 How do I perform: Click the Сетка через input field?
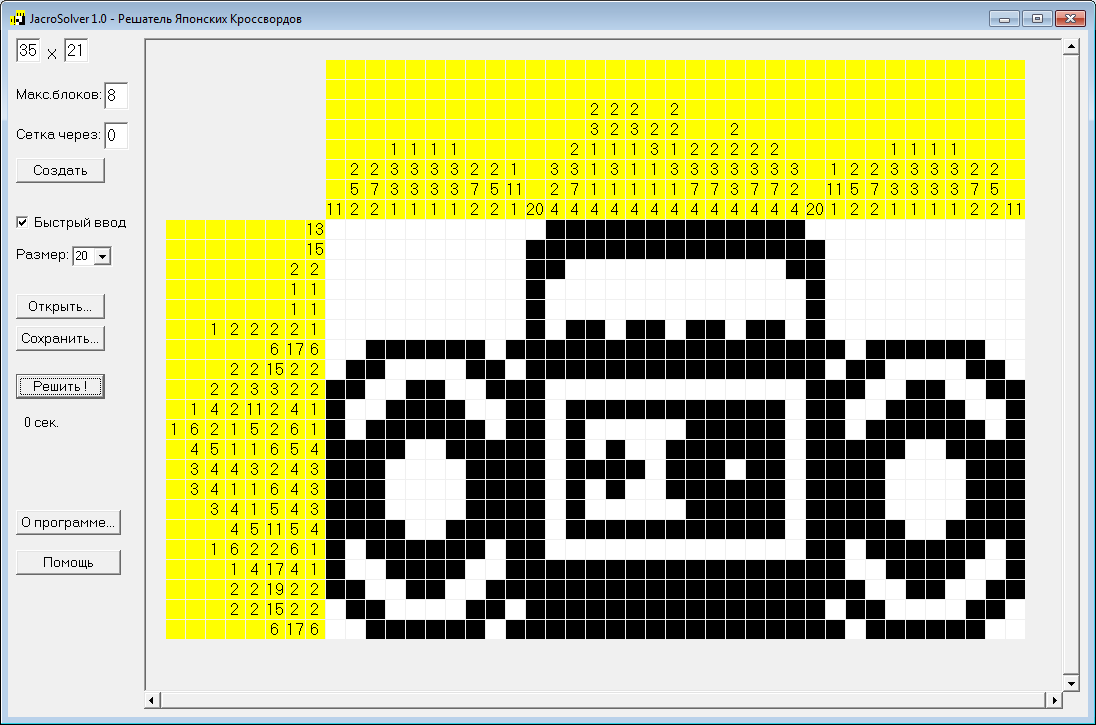(x=116, y=135)
